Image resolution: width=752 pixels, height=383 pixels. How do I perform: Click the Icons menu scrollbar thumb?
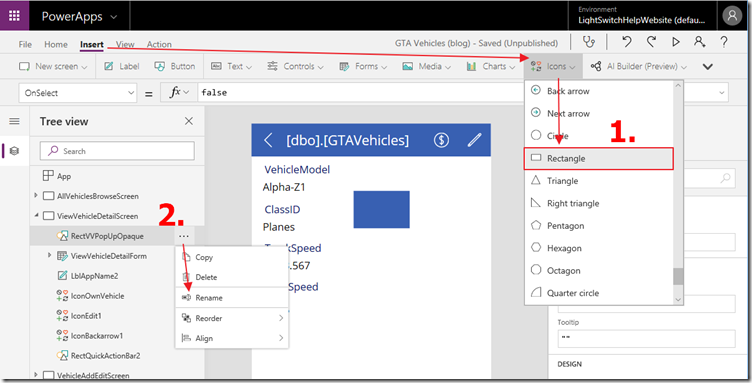pyautogui.click(x=678, y=276)
